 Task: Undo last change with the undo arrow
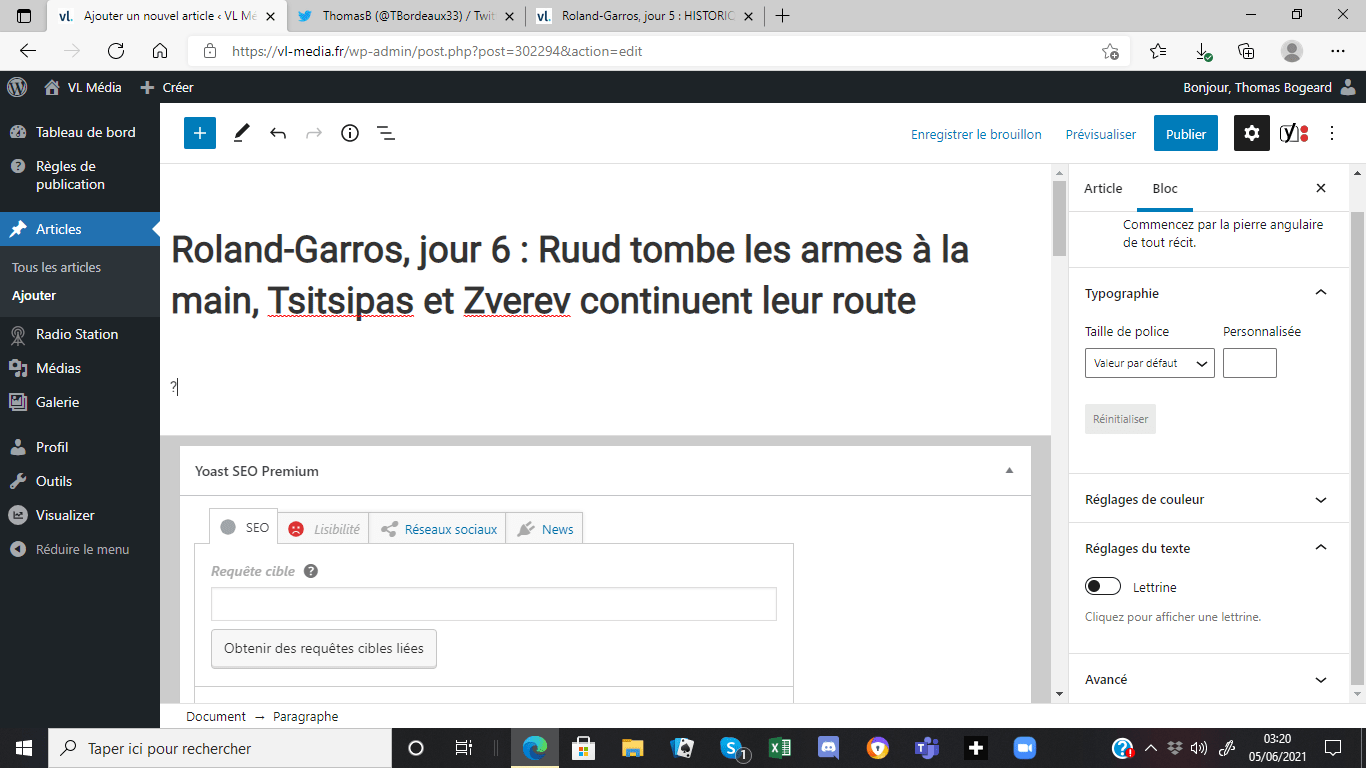(278, 133)
